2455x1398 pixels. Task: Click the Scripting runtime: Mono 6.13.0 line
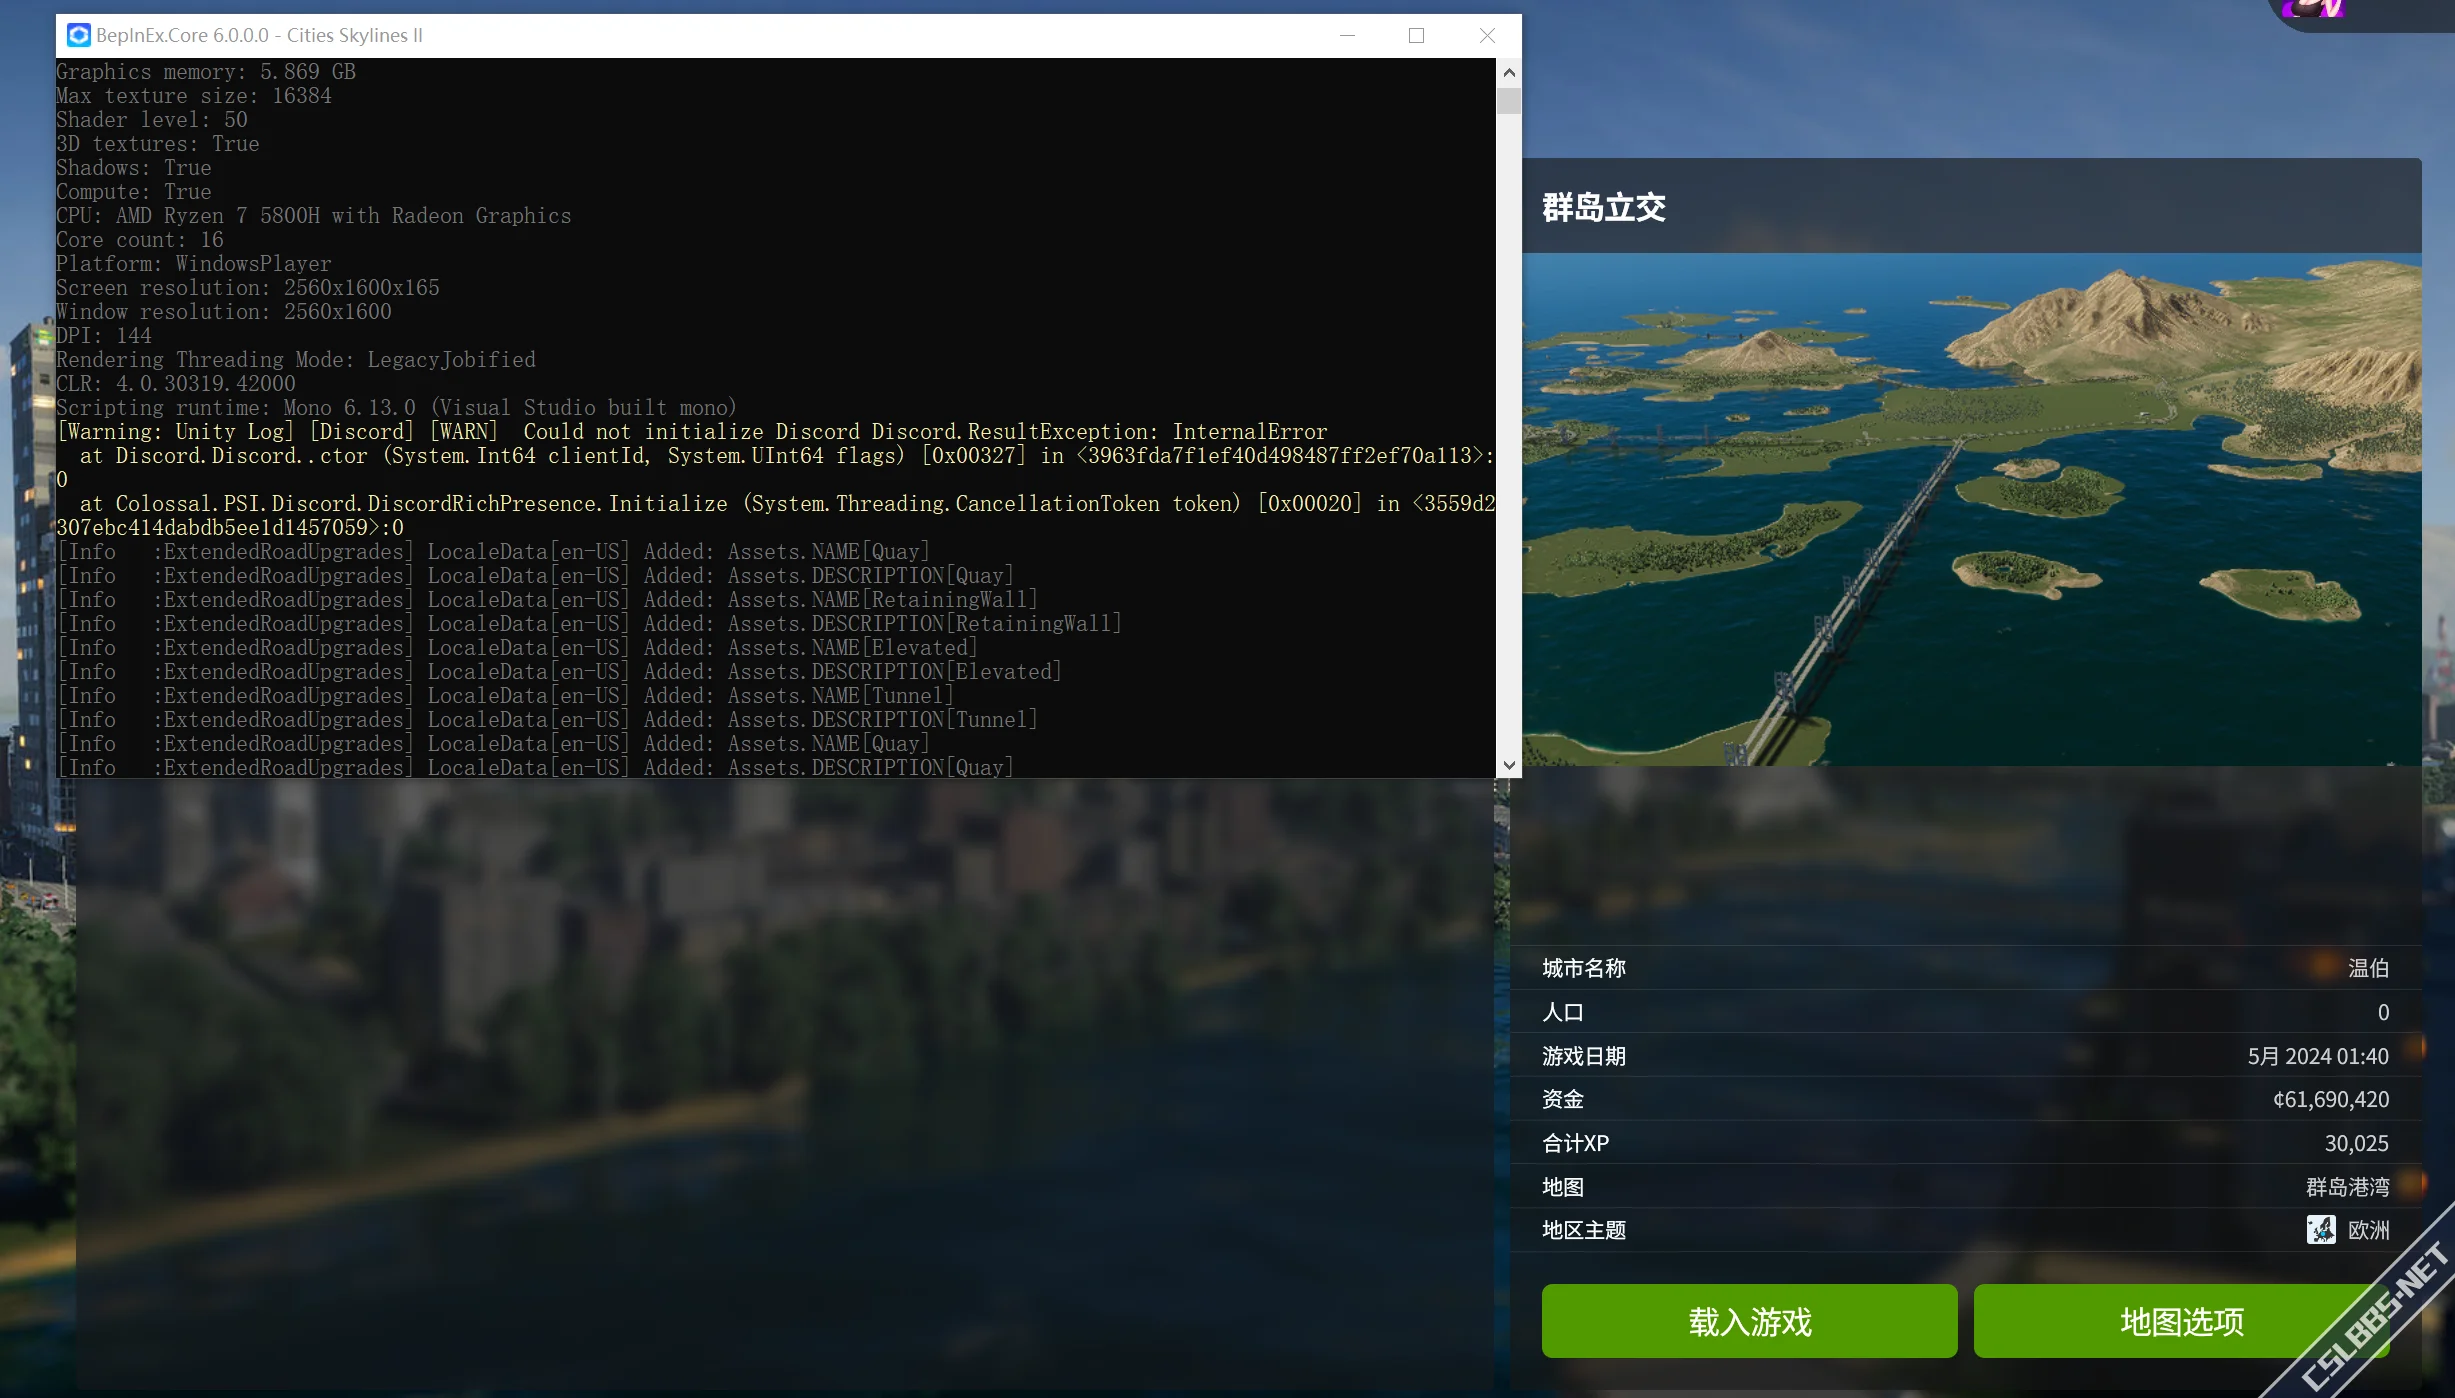pyautogui.click(x=397, y=408)
